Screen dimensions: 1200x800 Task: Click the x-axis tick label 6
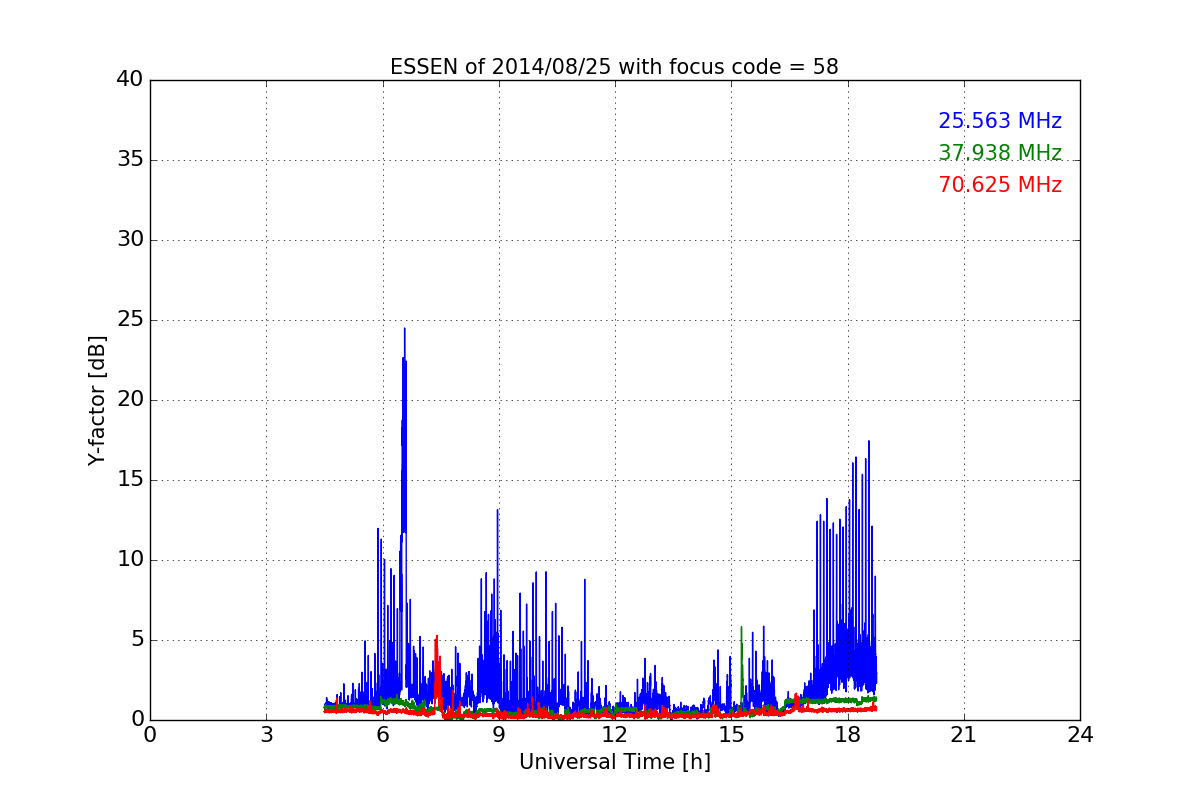click(x=382, y=735)
